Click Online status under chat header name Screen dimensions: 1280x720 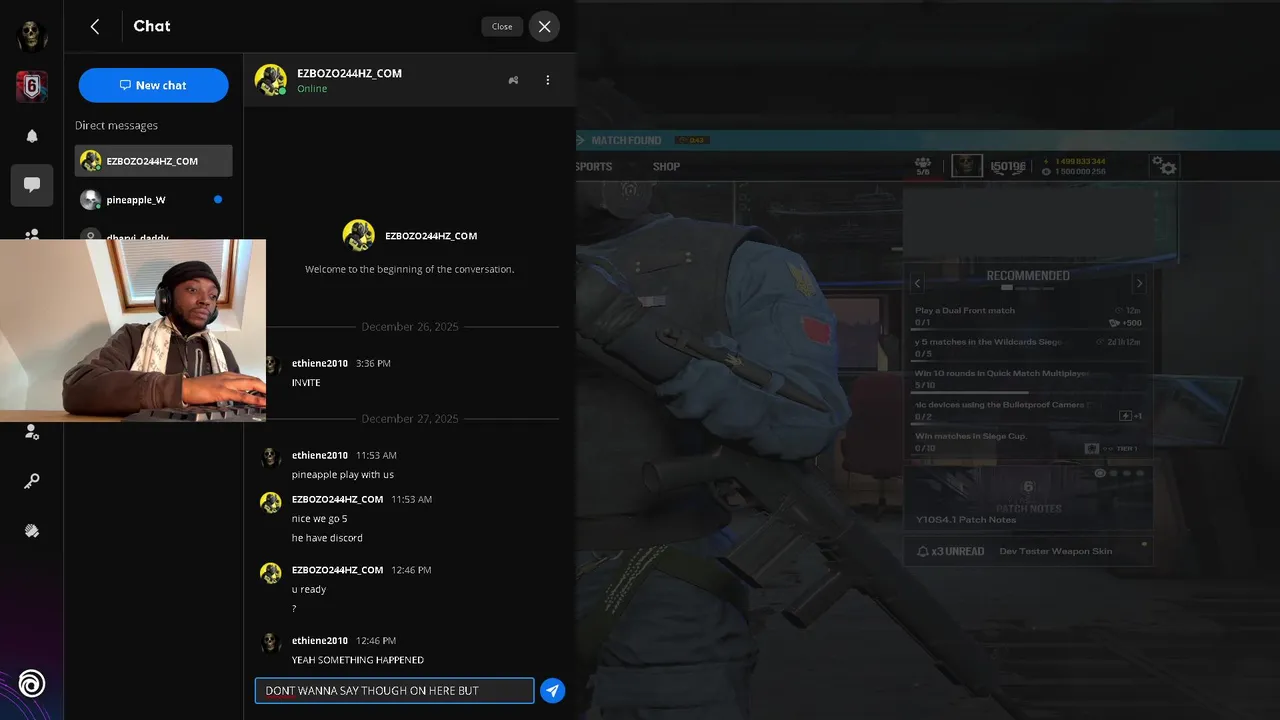coord(312,89)
